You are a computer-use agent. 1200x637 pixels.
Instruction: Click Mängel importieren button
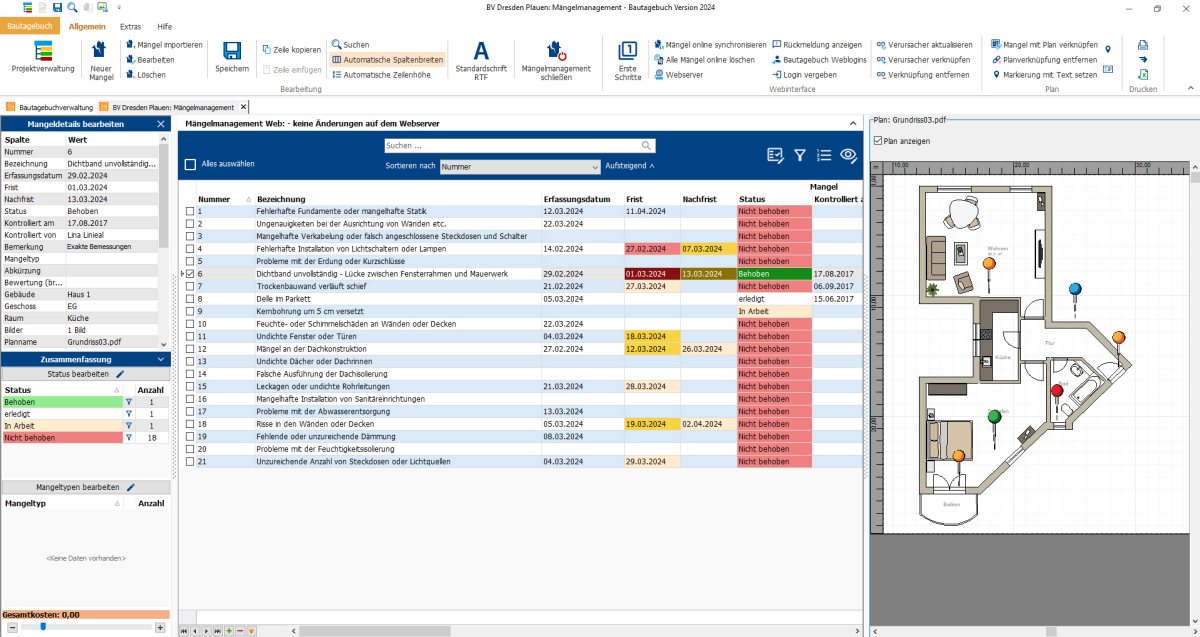164,45
